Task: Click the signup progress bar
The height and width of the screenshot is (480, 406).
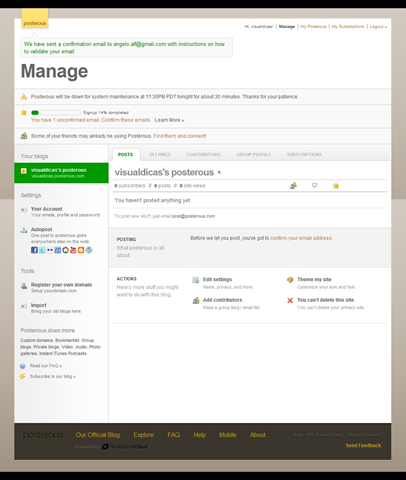Action: (56, 113)
